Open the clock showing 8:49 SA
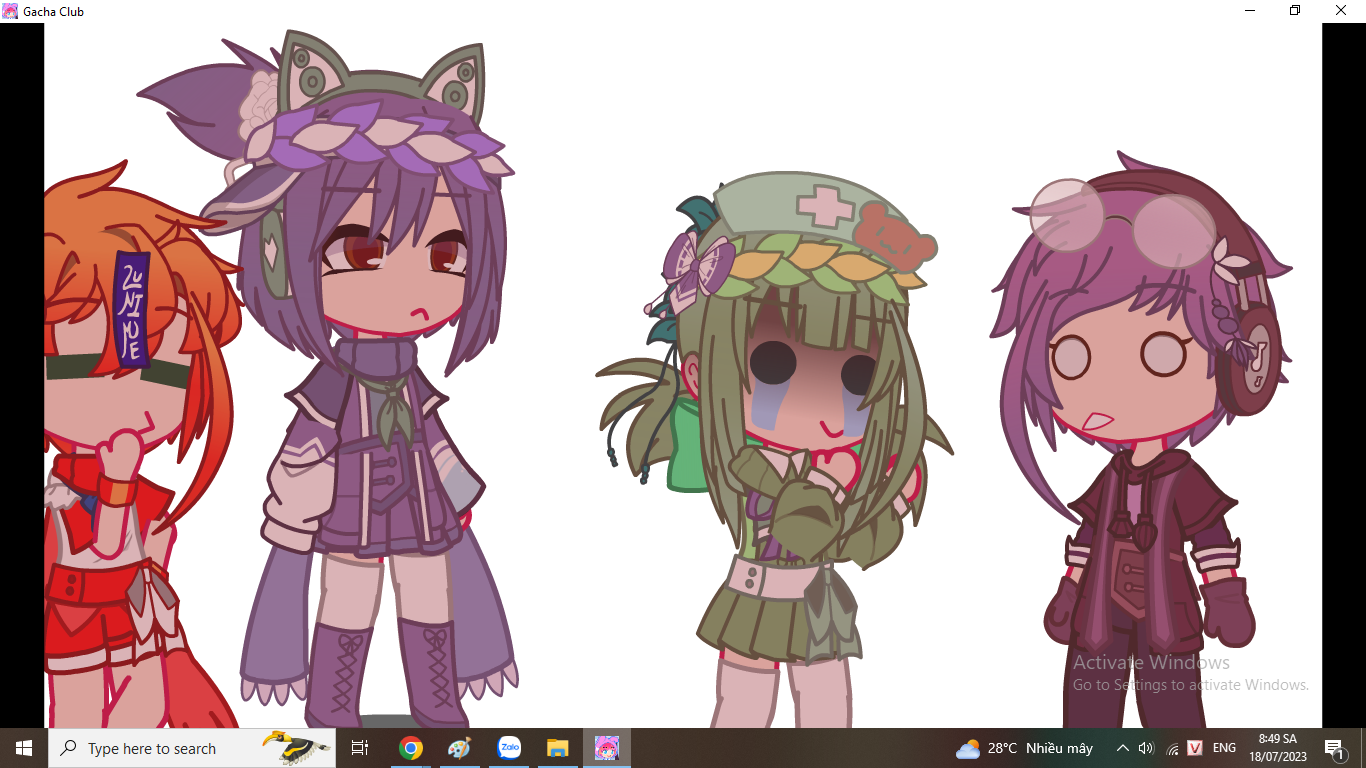The height and width of the screenshot is (768, 1366). 1277,748
